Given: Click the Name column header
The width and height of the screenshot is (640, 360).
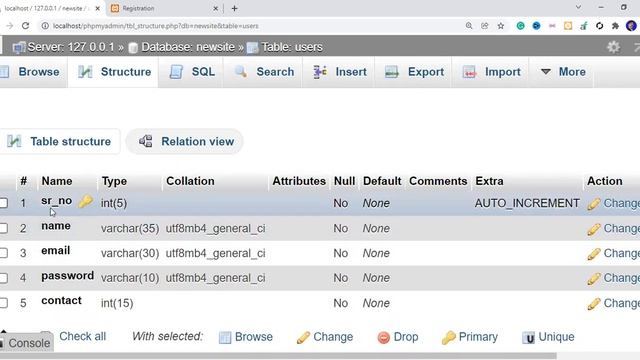Looking at the screenshot, I should pyautogui.click(x=57, y=181).
